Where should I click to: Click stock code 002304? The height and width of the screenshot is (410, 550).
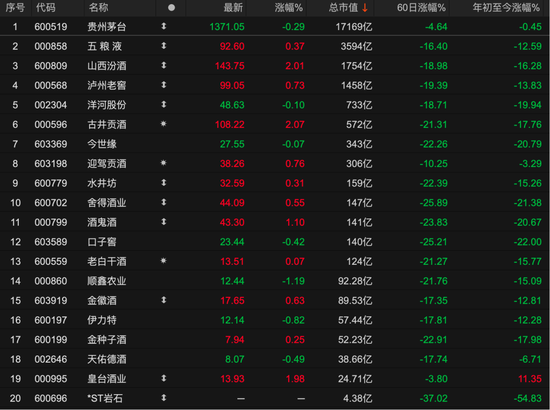tap(51, 105)
